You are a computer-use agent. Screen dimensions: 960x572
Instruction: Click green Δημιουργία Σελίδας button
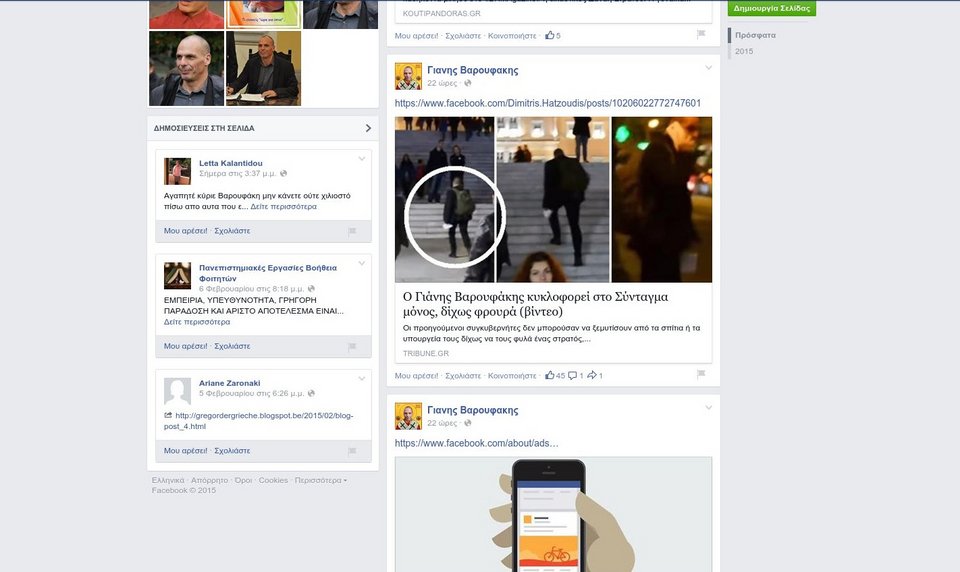[771, 8]
